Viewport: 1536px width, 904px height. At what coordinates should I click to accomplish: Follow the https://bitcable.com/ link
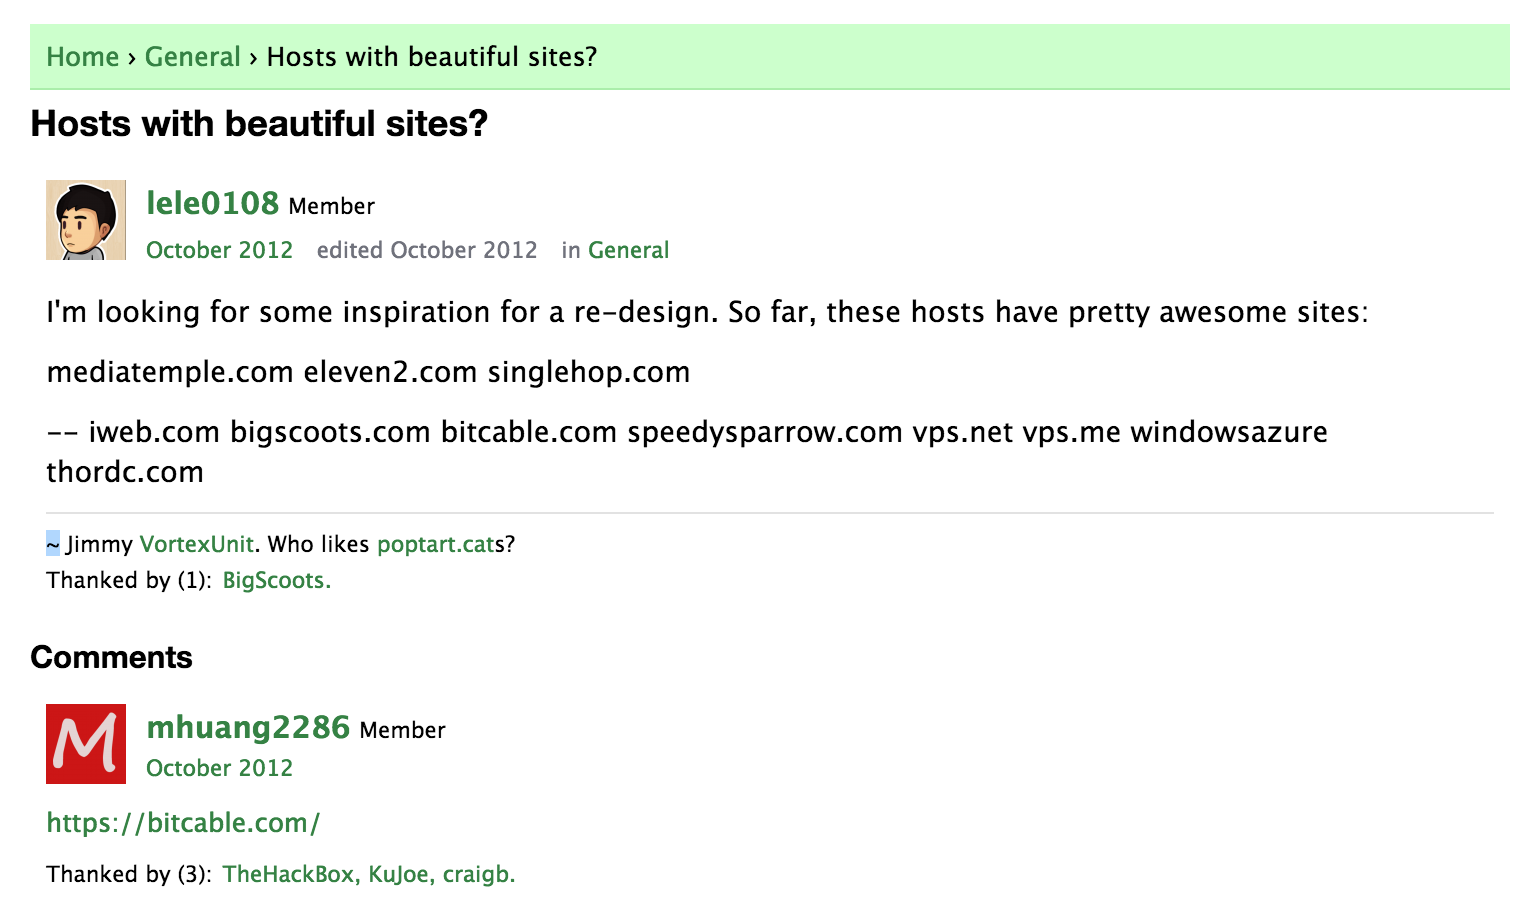183,823
